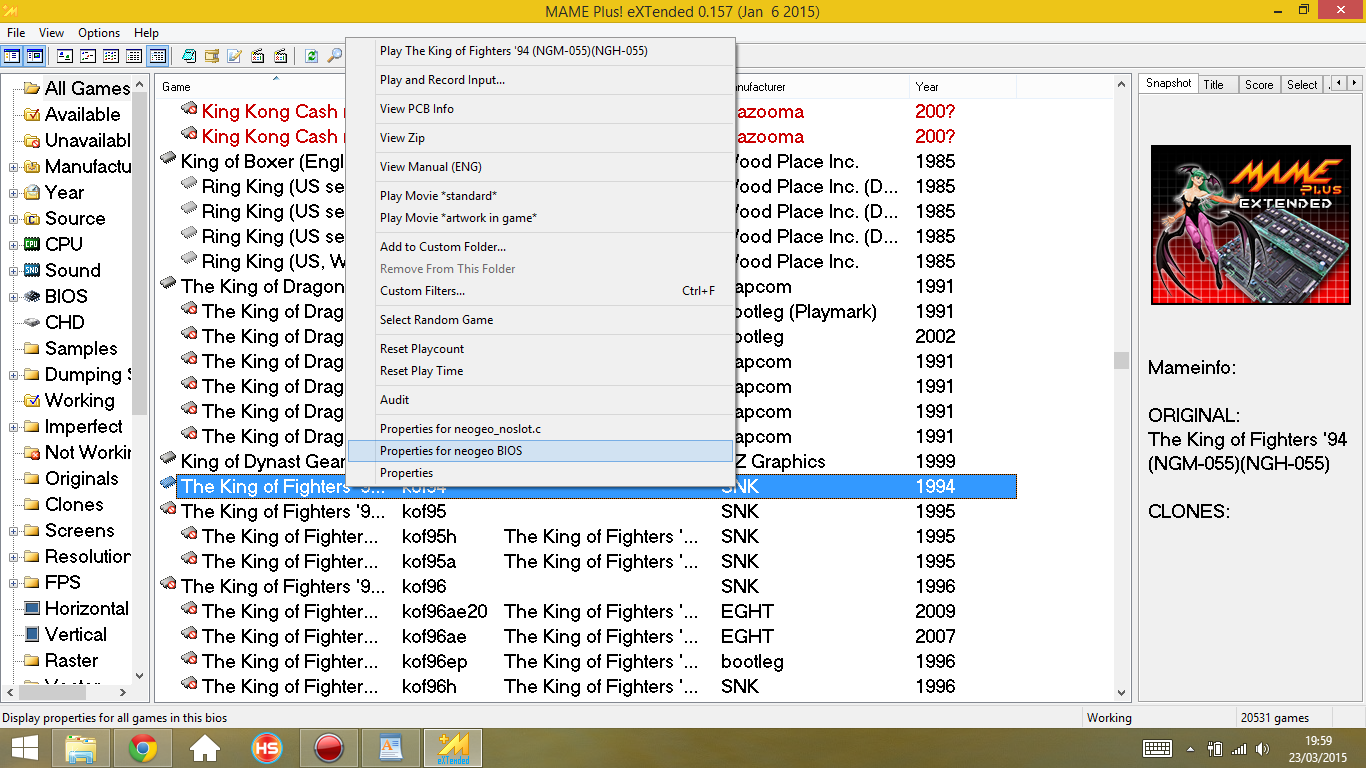Expand the Sound tree node
The image size is (1366, 768).
click(x=14, y=271)
